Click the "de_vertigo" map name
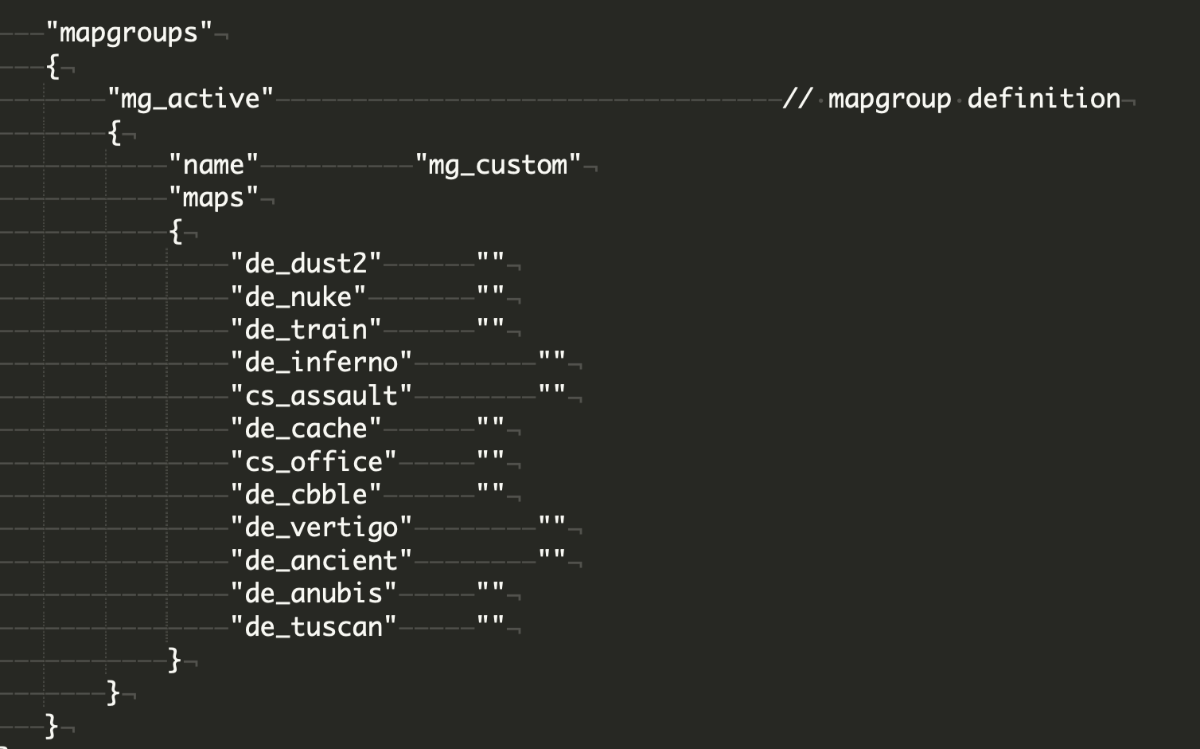This screenshot has width=1200, height=749. click(x=321, y=527)
